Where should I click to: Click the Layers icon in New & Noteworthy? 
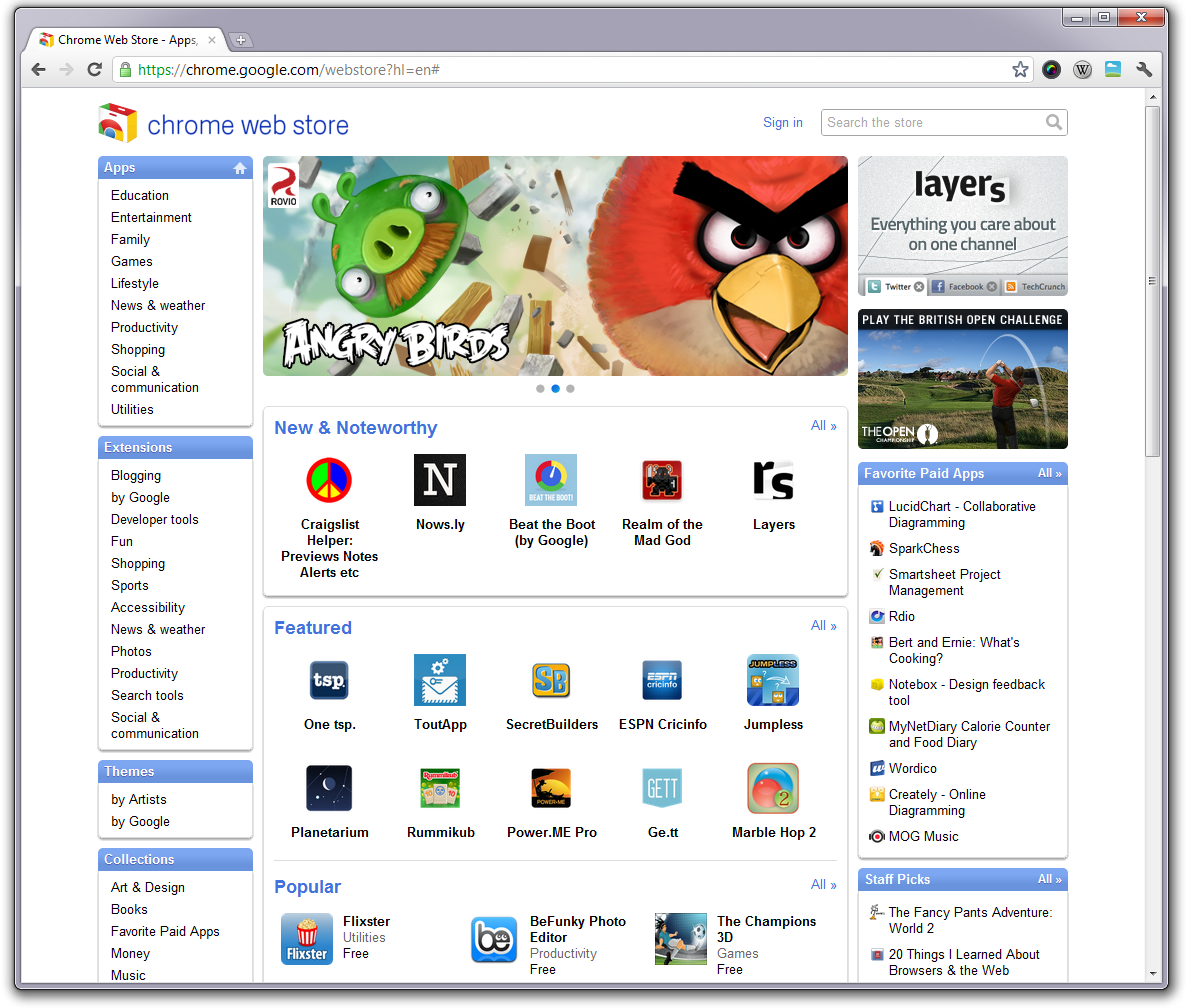773,480
